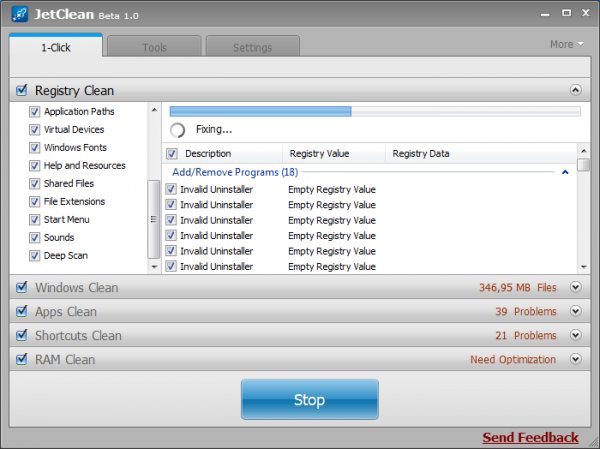600x449 pixels.
Task: Uncheck File Extensions option
Action: coord(34,202)
